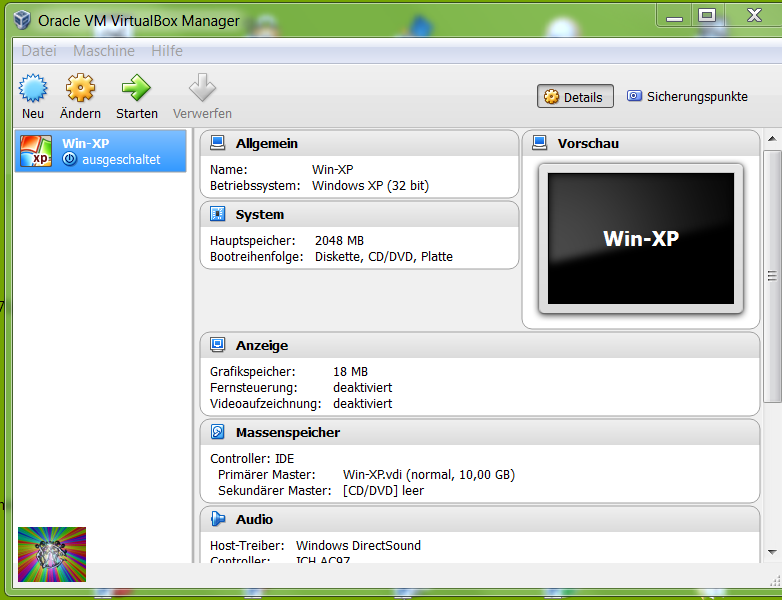
Task: Open the Hilfe menu
Action: tap(167, 50)
